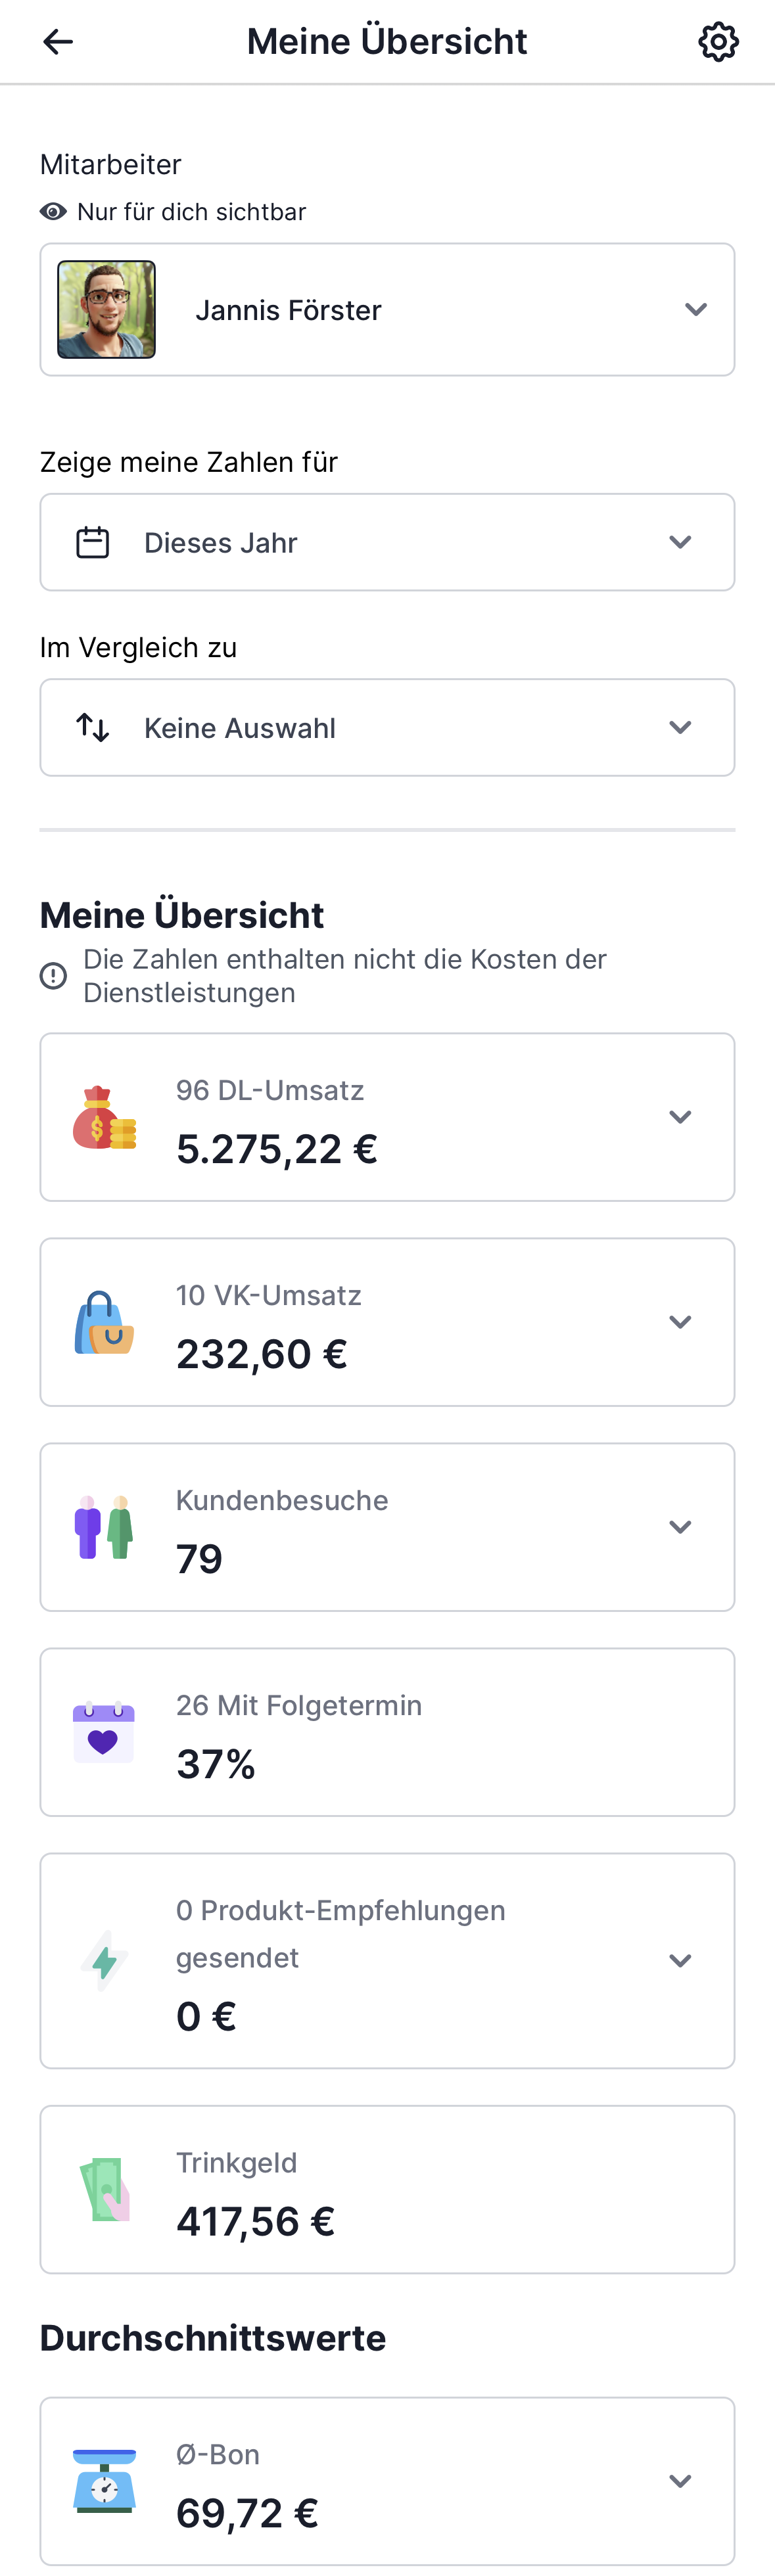Click Jannis Förster's profile photo
This screenshot has height=2576, width=775.
tap(107, 310)
